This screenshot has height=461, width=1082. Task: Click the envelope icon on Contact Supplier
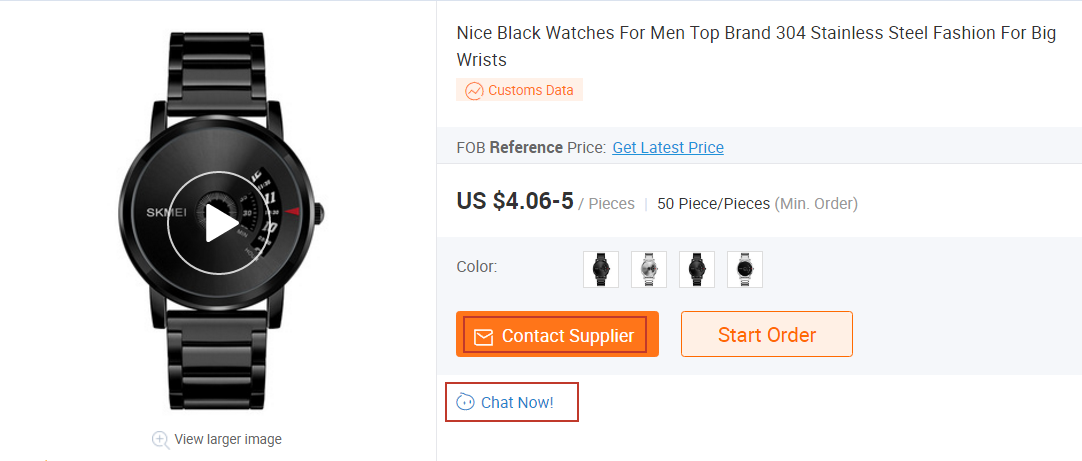pos(483,337)
